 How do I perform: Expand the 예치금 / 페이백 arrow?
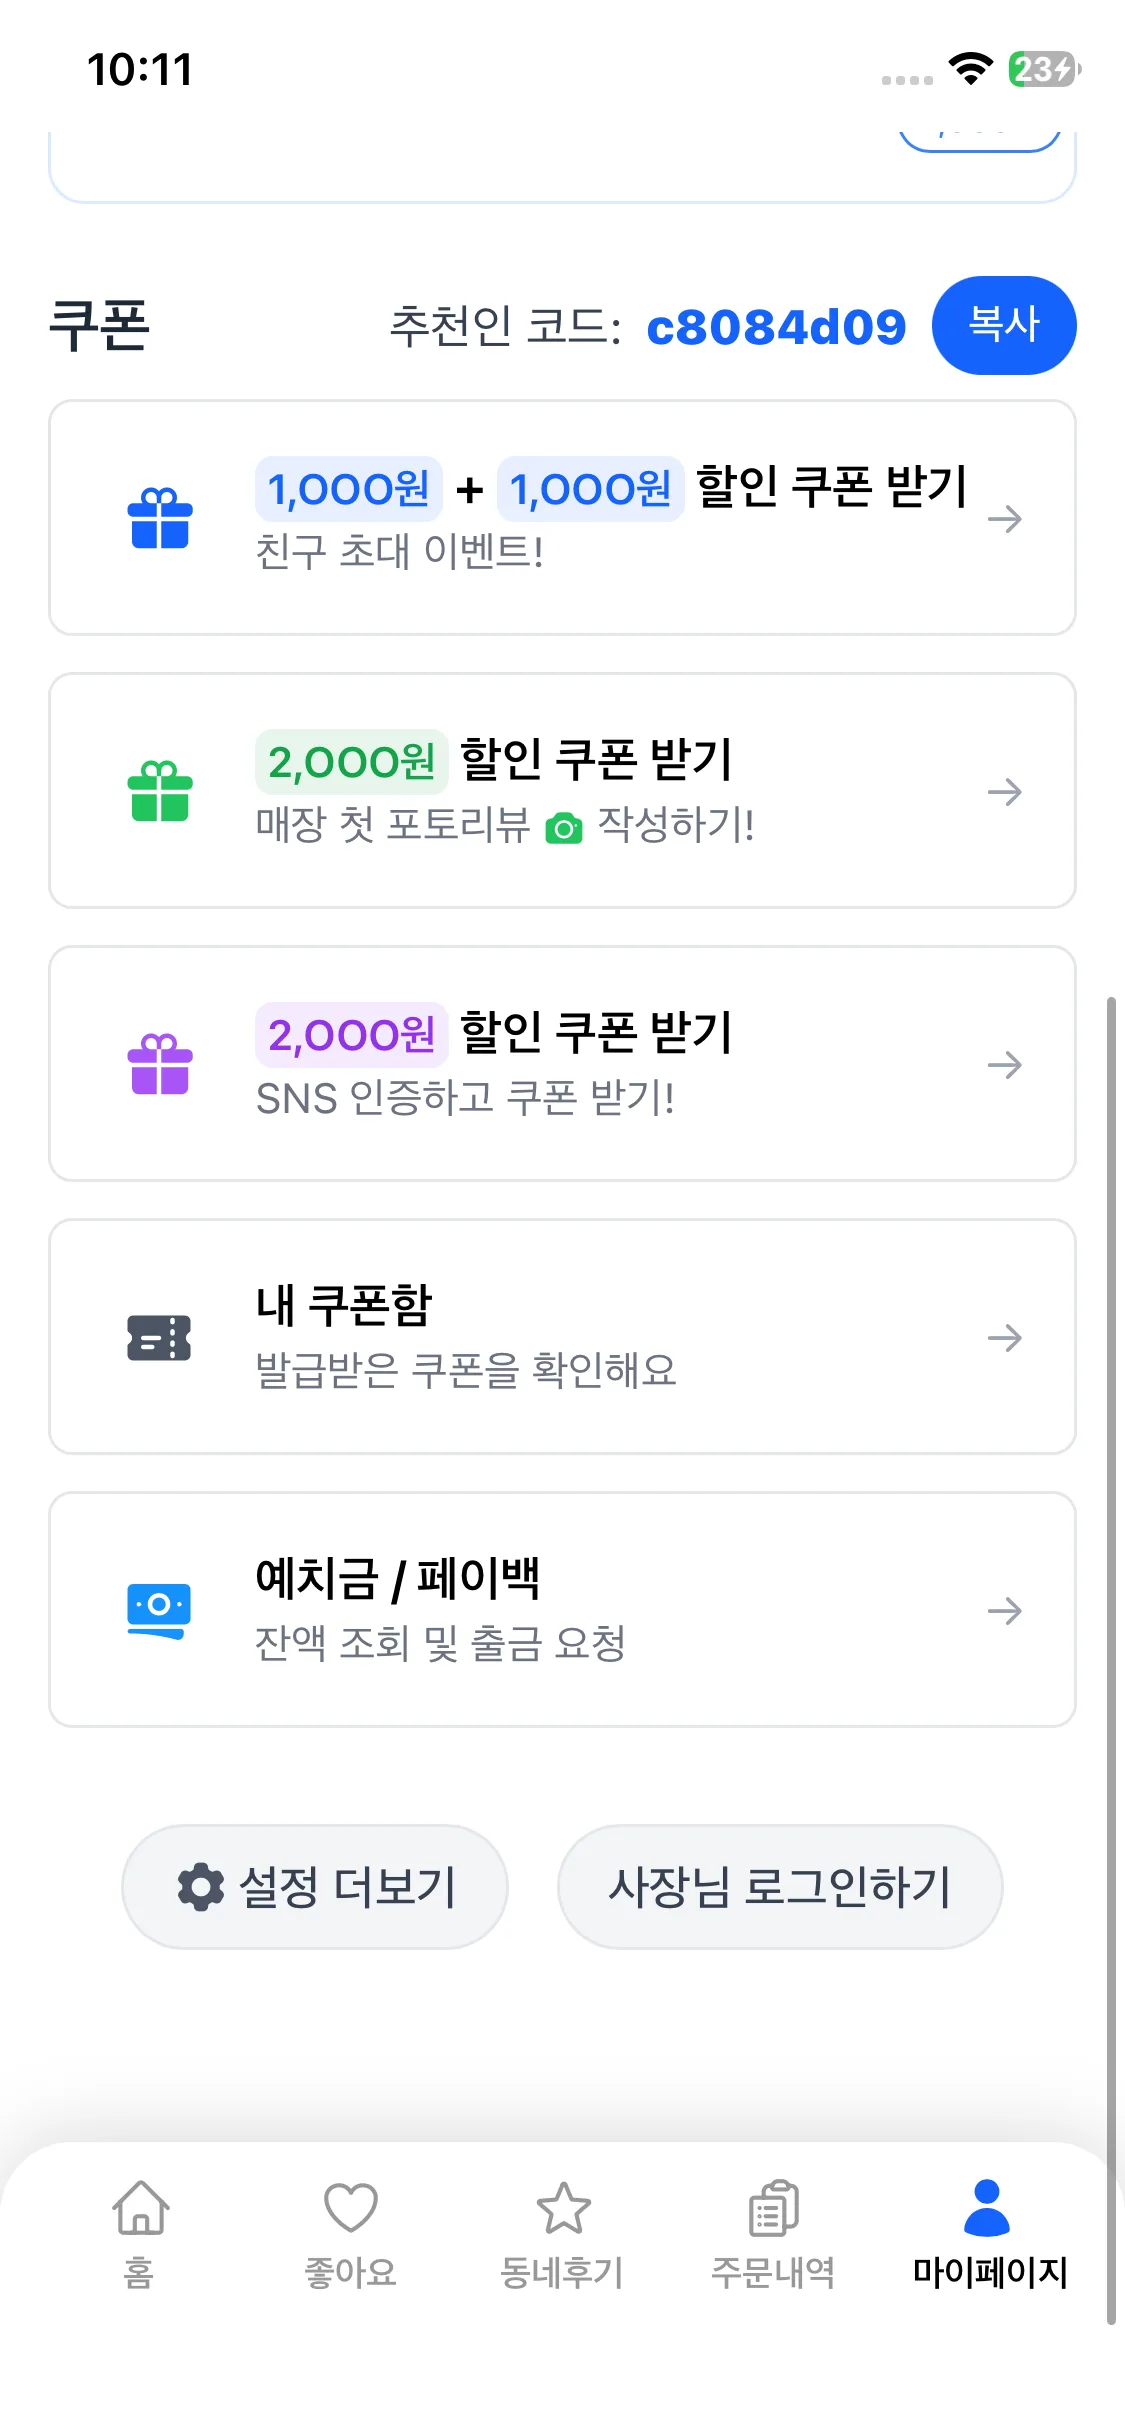[x=1004, y=1611]
